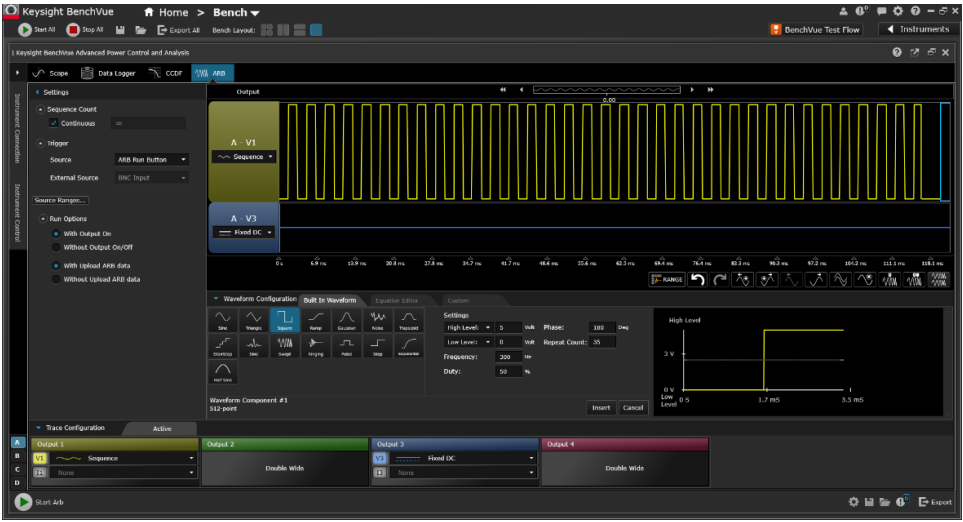The image size is (963, 522).
Task: Switch to the Scope tab
Action: (50, 73)
